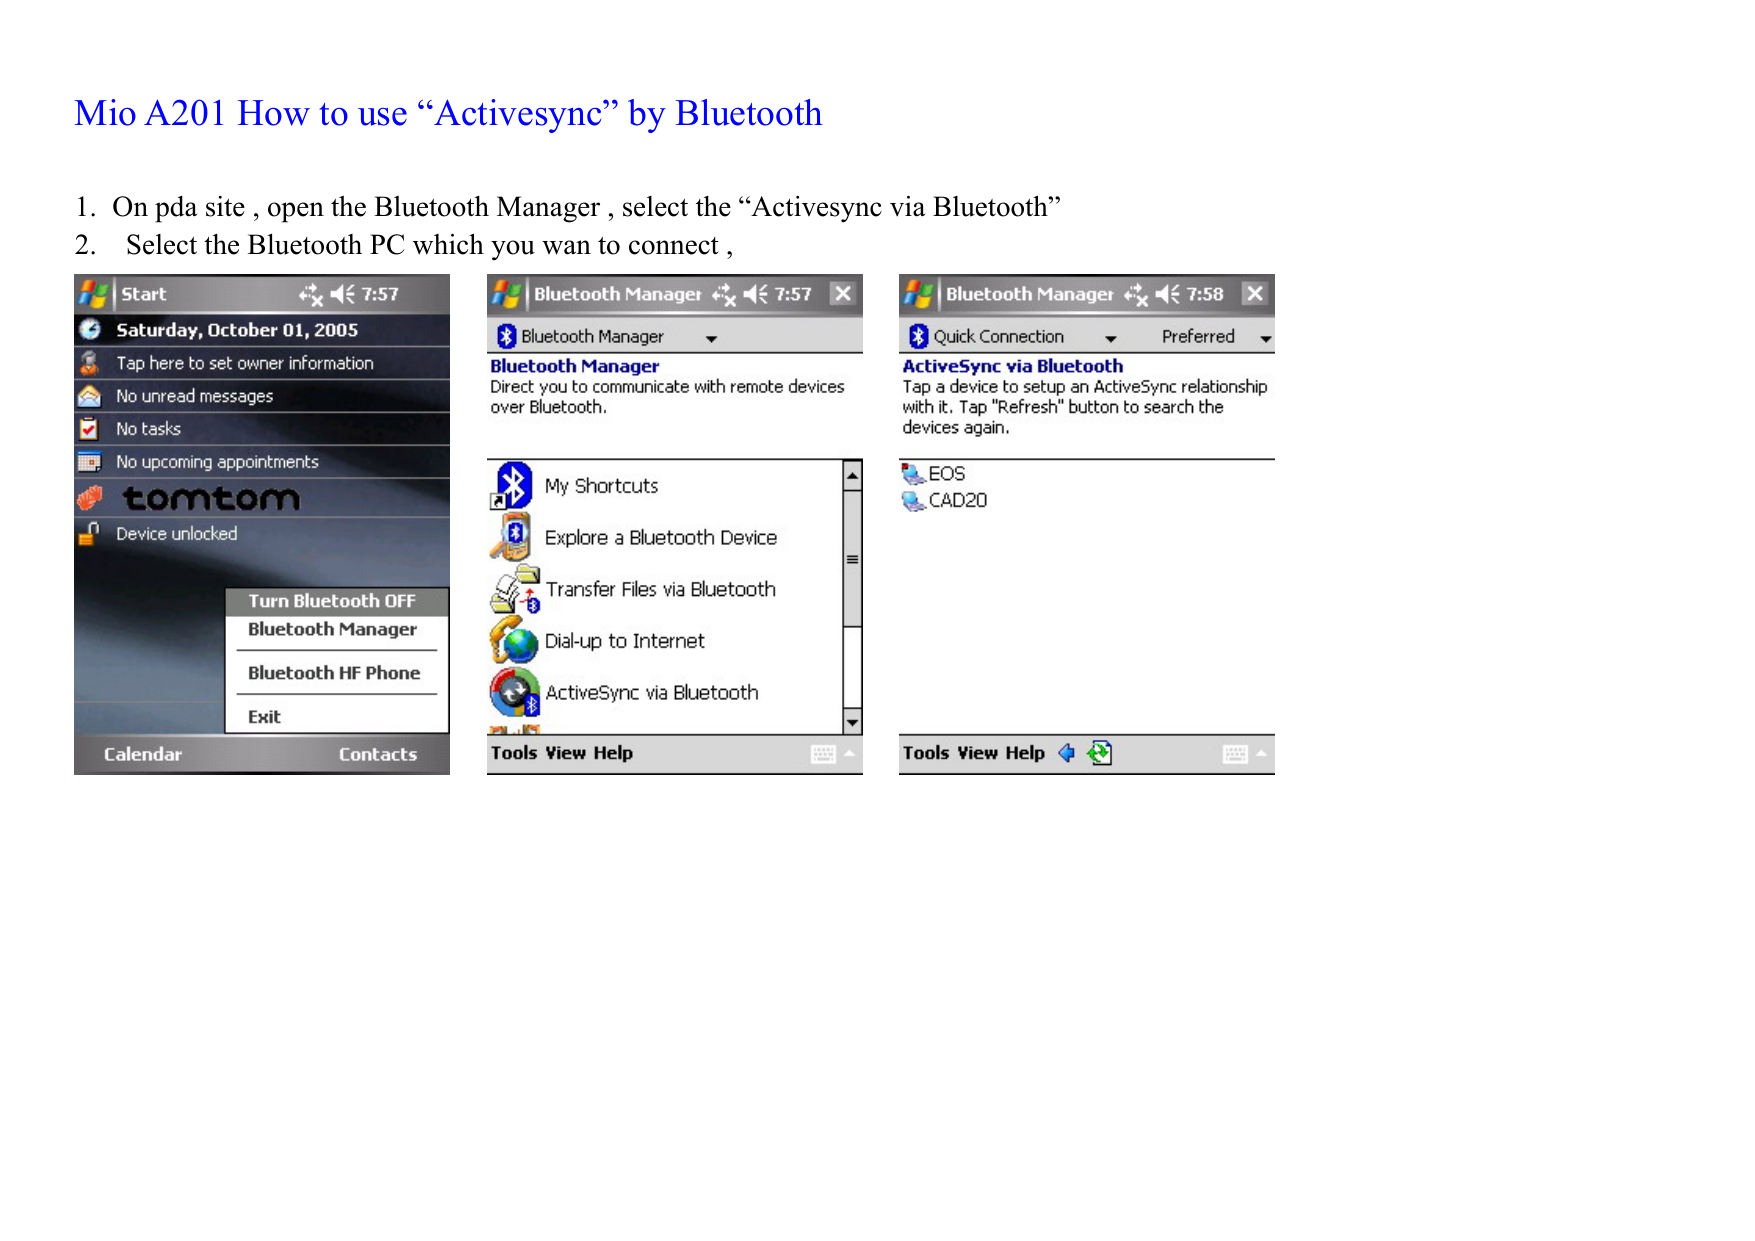Expand Bluetooth Manager dropdown arrow
The height and width of the screenshot is (1241, 1755).
tap(711, 339)
